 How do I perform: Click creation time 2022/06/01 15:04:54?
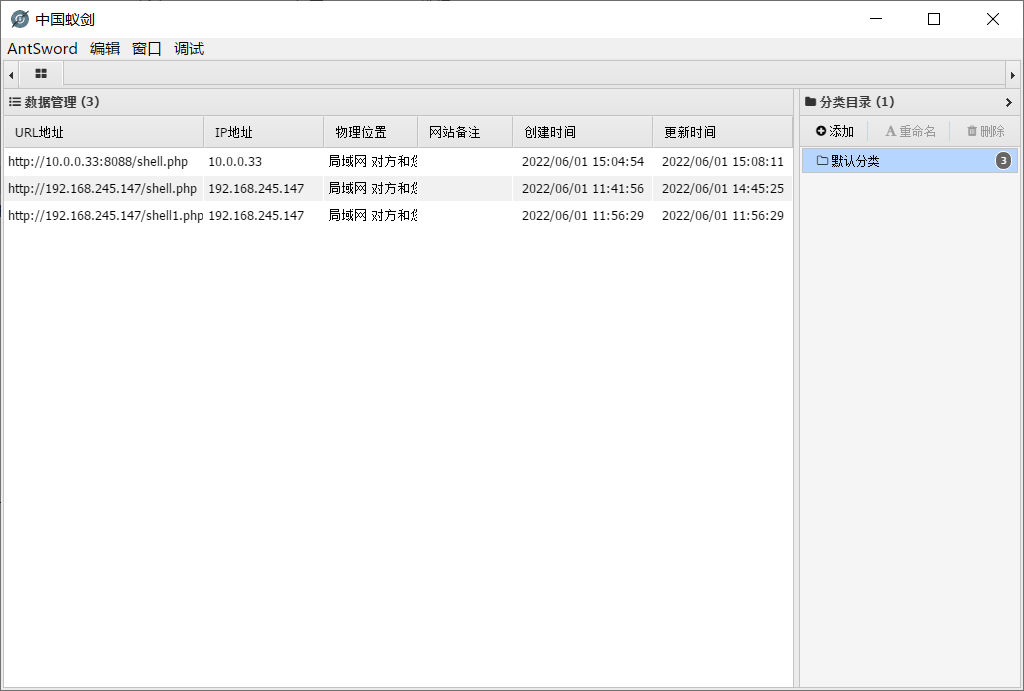(583, 161)
